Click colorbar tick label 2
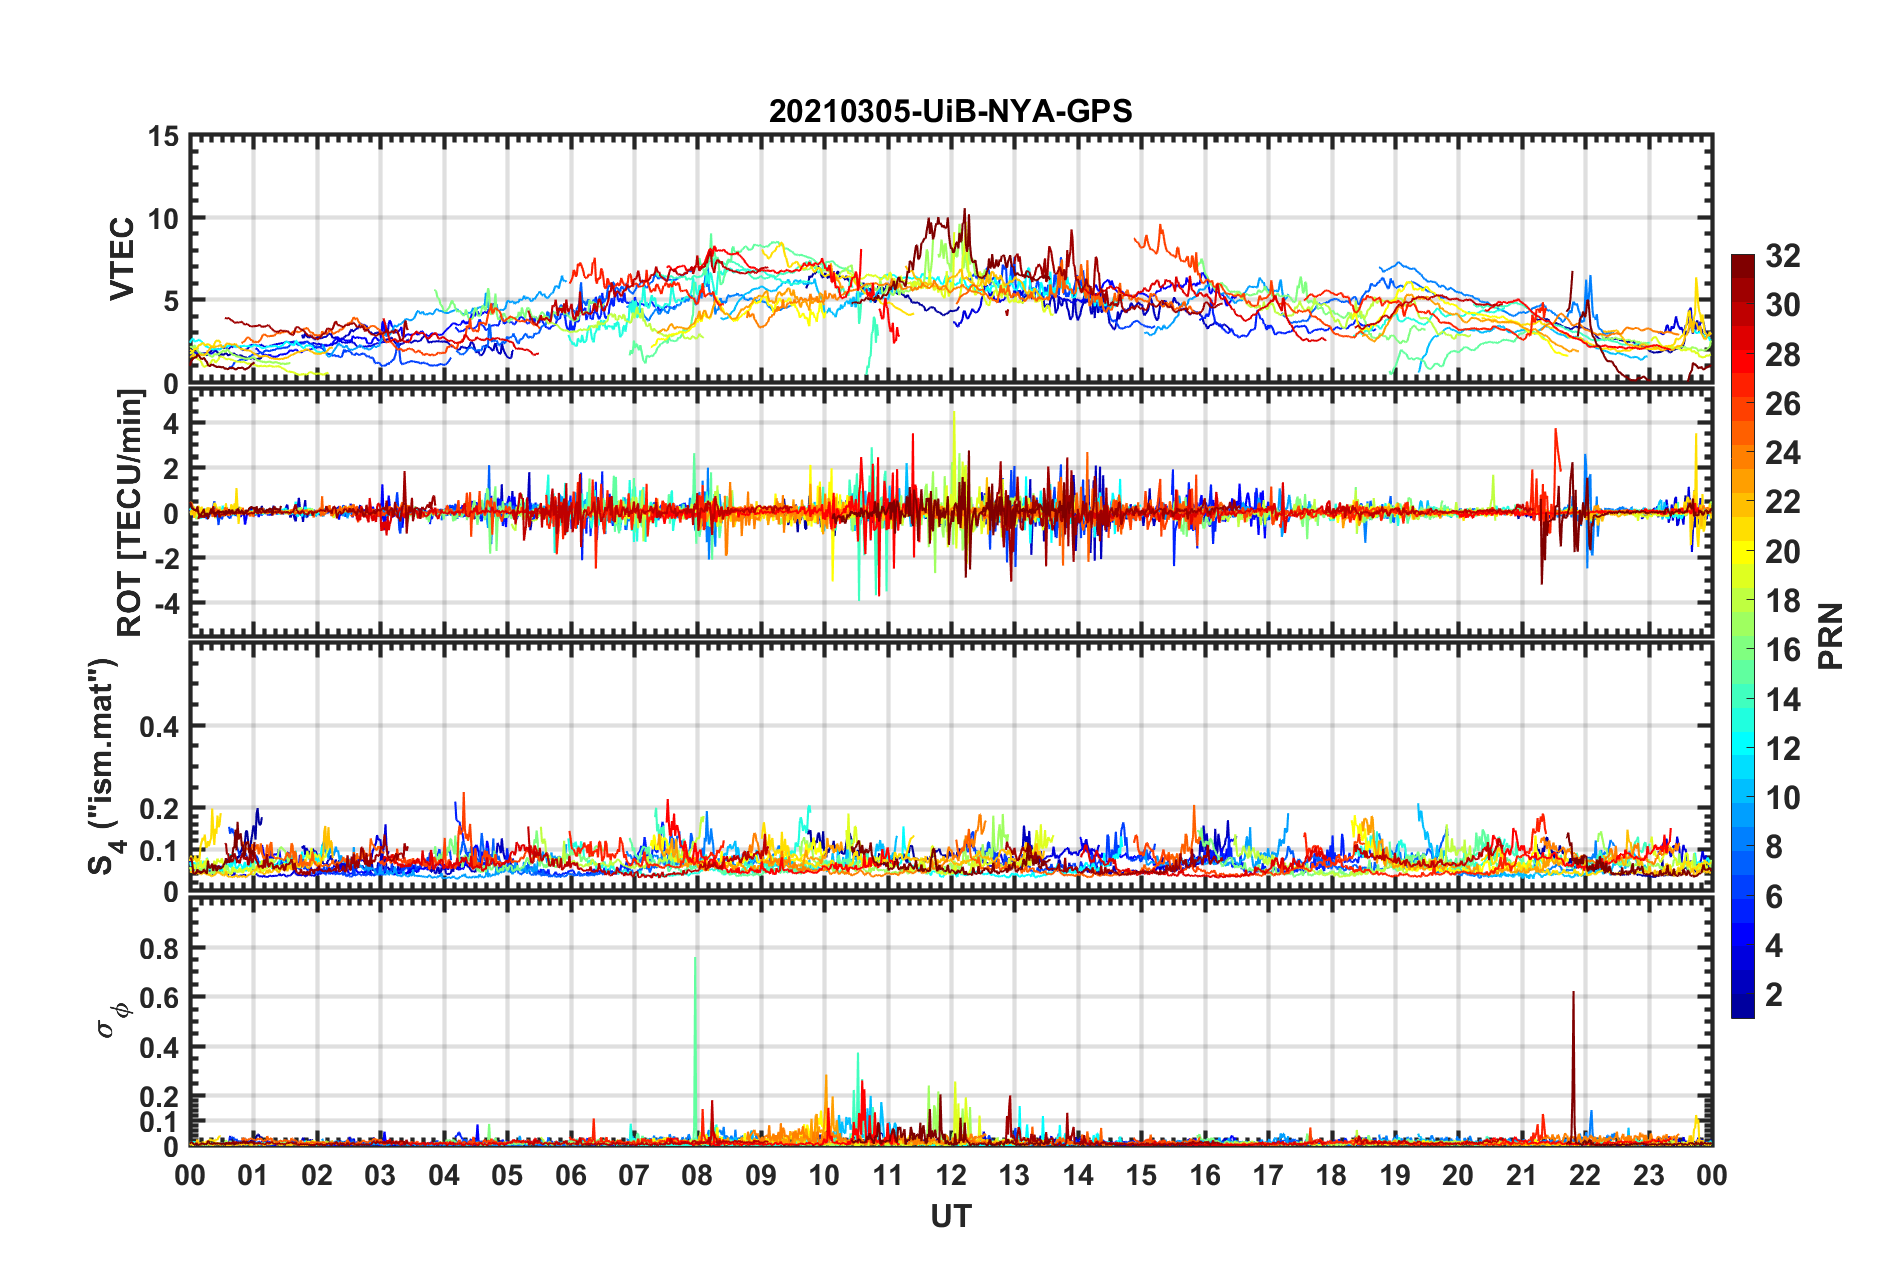Image resolution: width=1902 pixels, height=1272 pixels. (x=1774, y=994)
